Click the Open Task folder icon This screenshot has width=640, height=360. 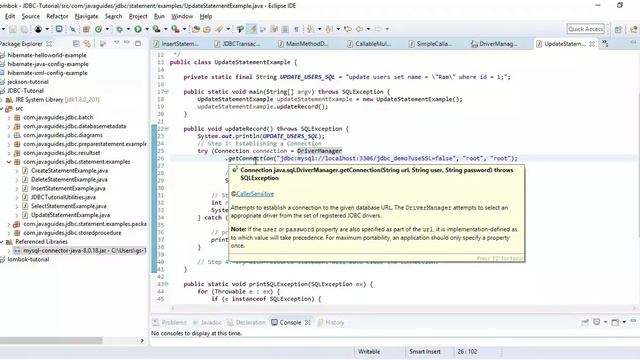[x=207, y=29]
